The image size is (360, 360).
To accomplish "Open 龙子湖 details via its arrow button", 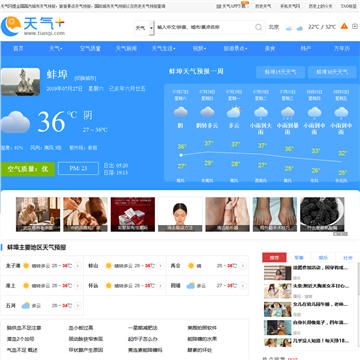I will (78, 266).
